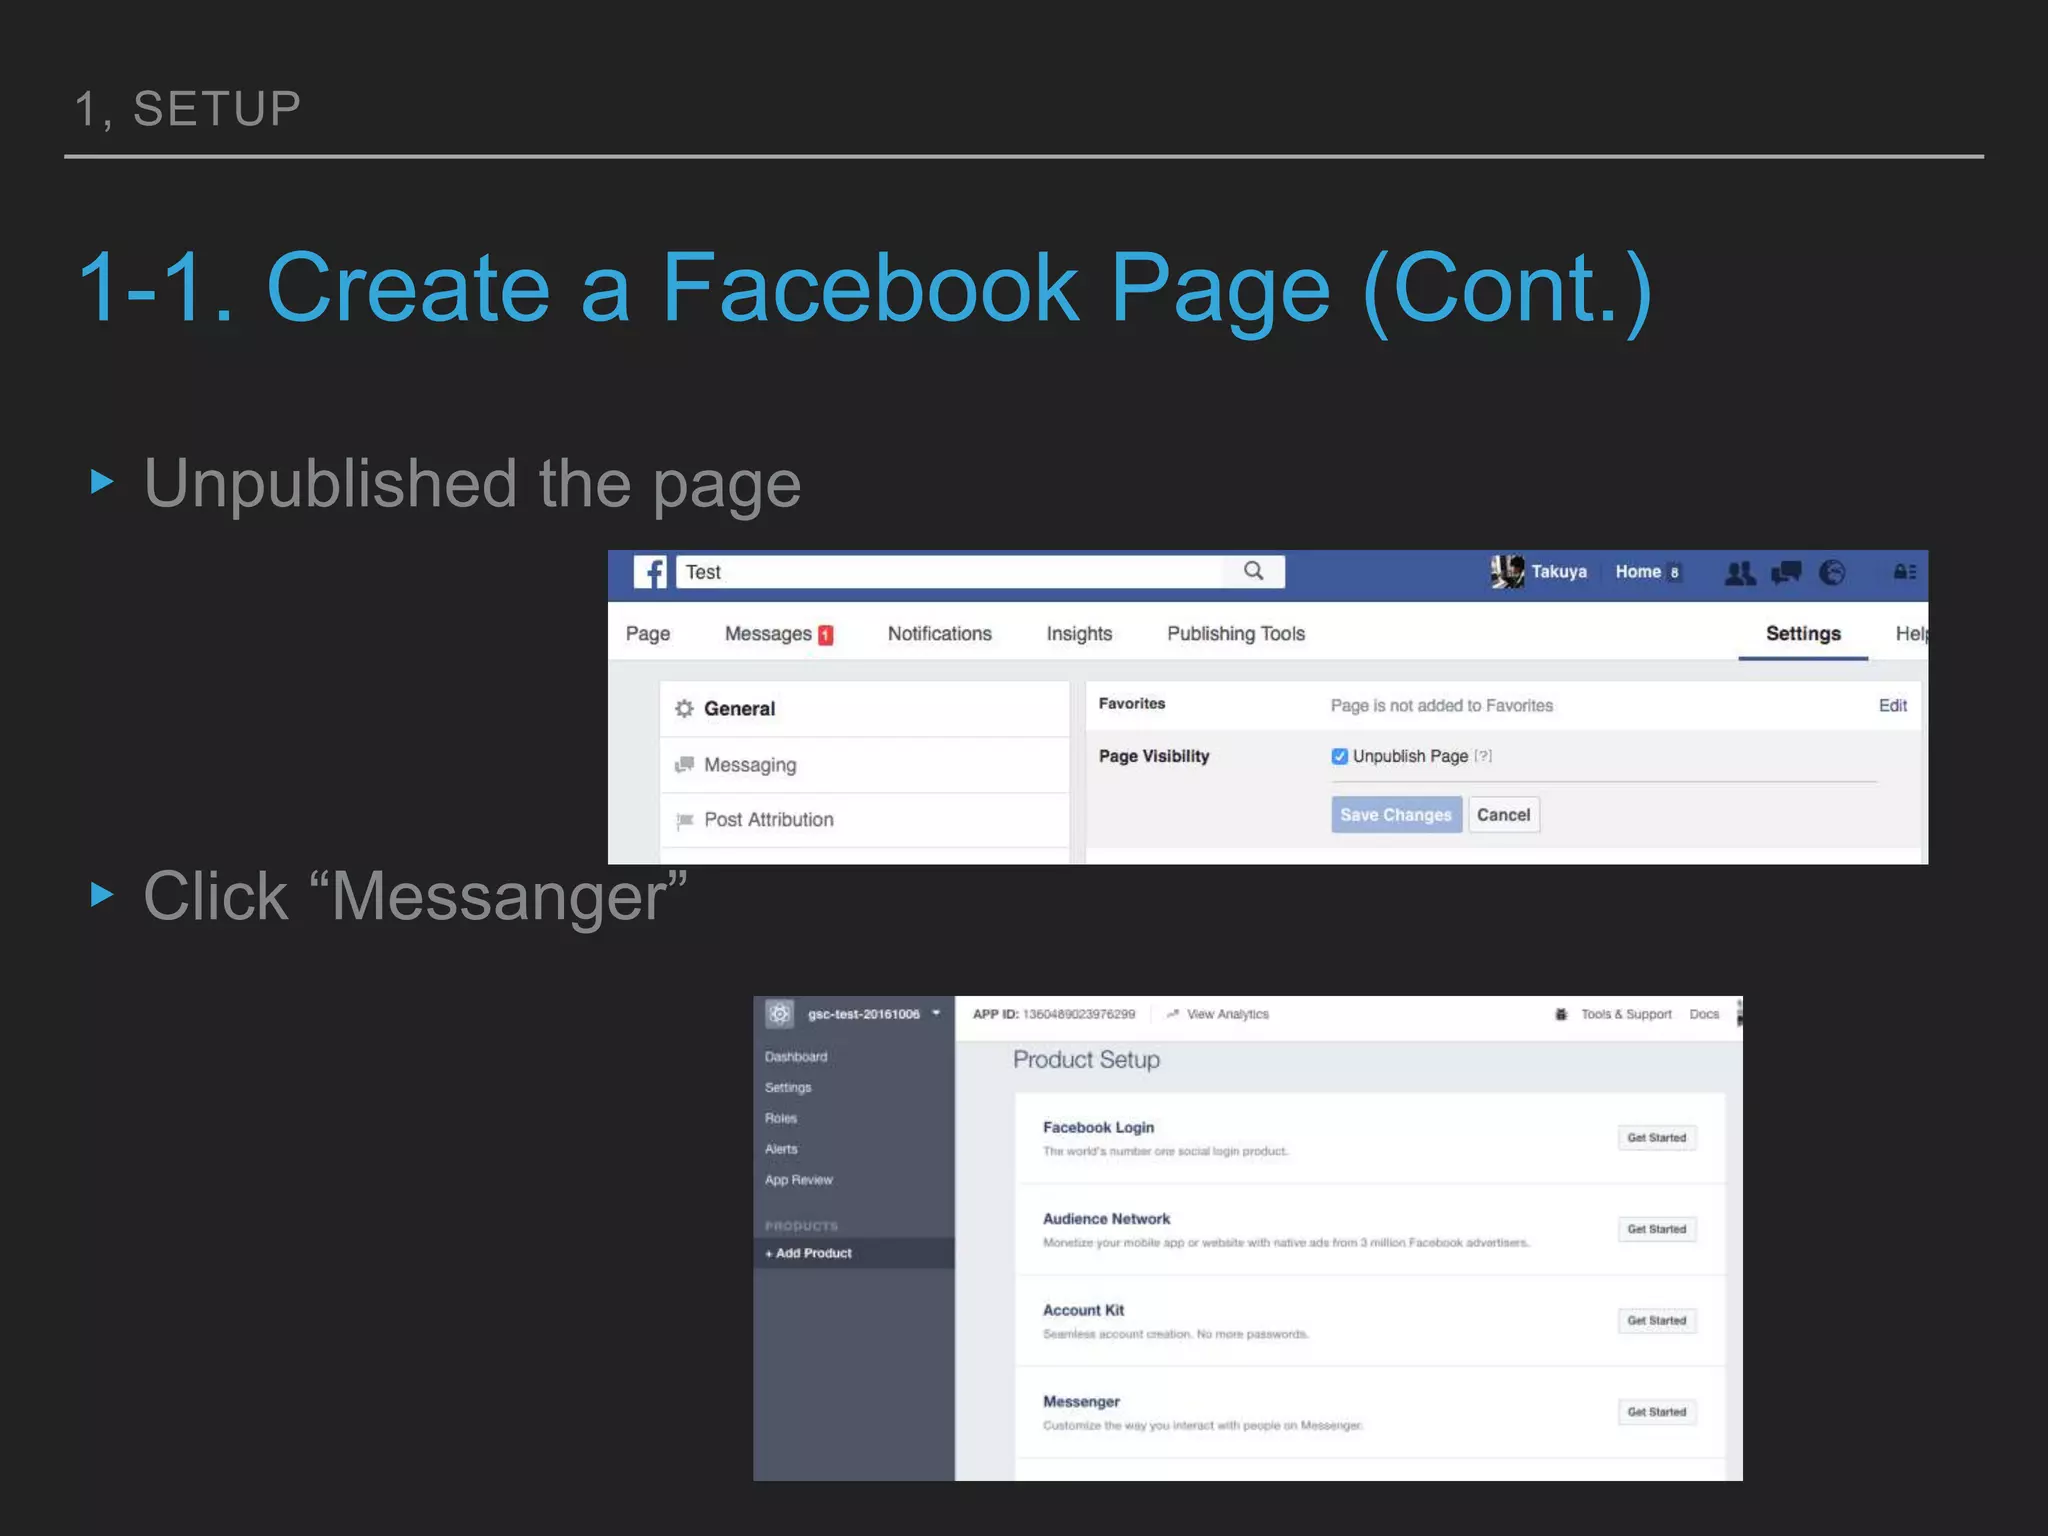
Task: Select the Settings tab
Action: [x=1803, y=634]
